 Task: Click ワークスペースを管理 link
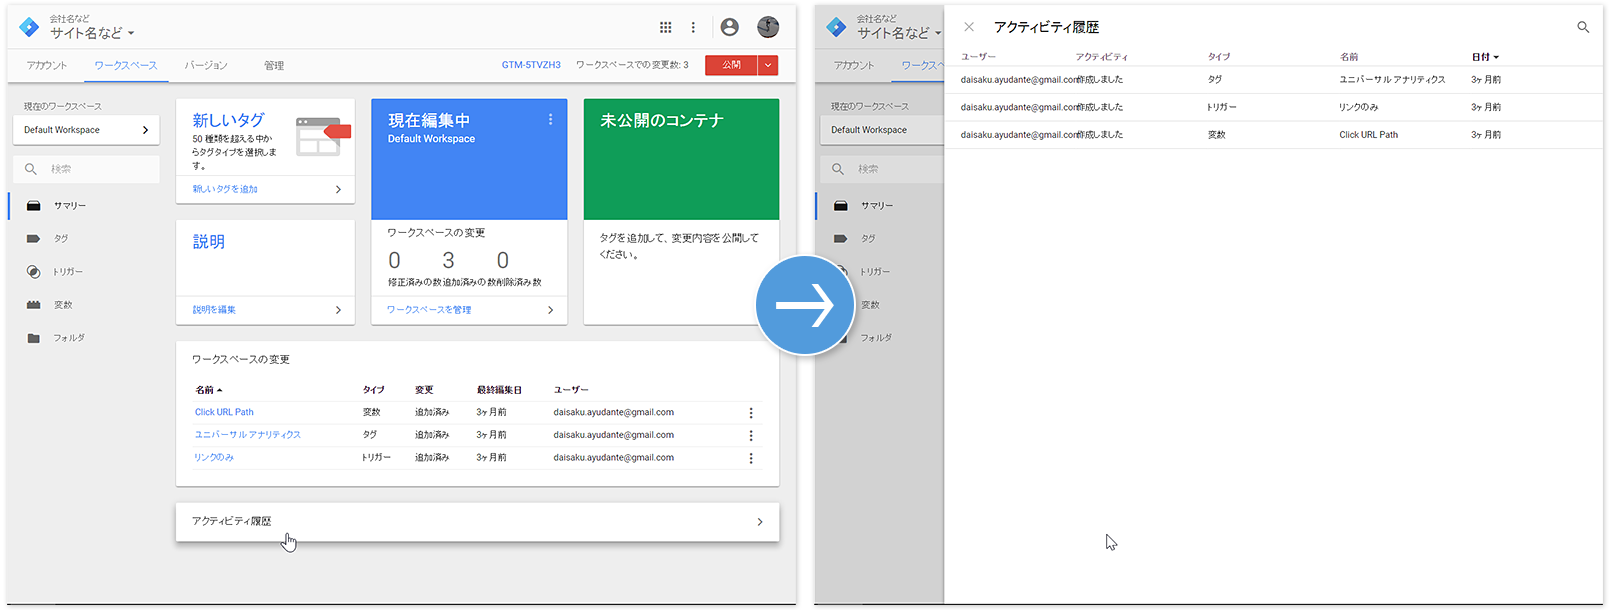[429, 310]
